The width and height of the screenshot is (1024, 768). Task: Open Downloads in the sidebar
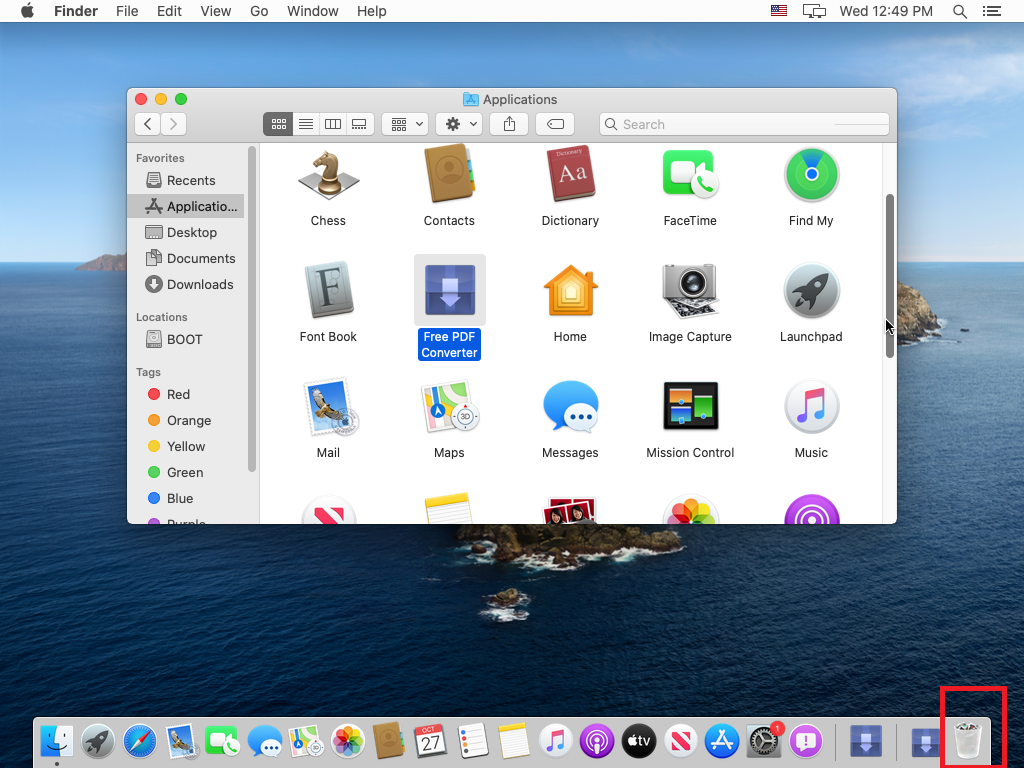tap(185, 285)
